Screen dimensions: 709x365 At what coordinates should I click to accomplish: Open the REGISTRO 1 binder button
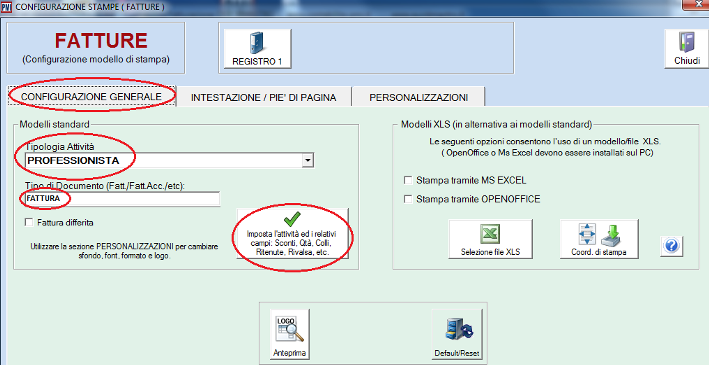(x=257, y=48)
